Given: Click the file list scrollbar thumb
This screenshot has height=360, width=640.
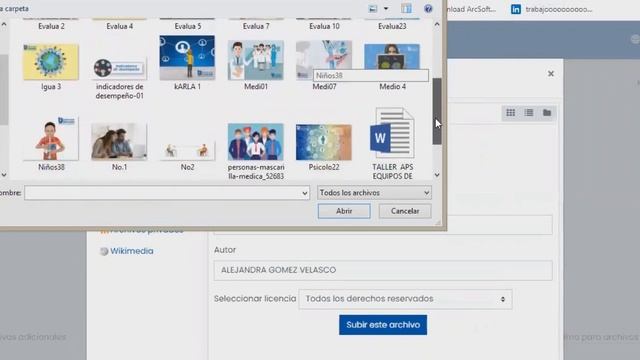Looking at the screenshot, I should tap(437, 111).
